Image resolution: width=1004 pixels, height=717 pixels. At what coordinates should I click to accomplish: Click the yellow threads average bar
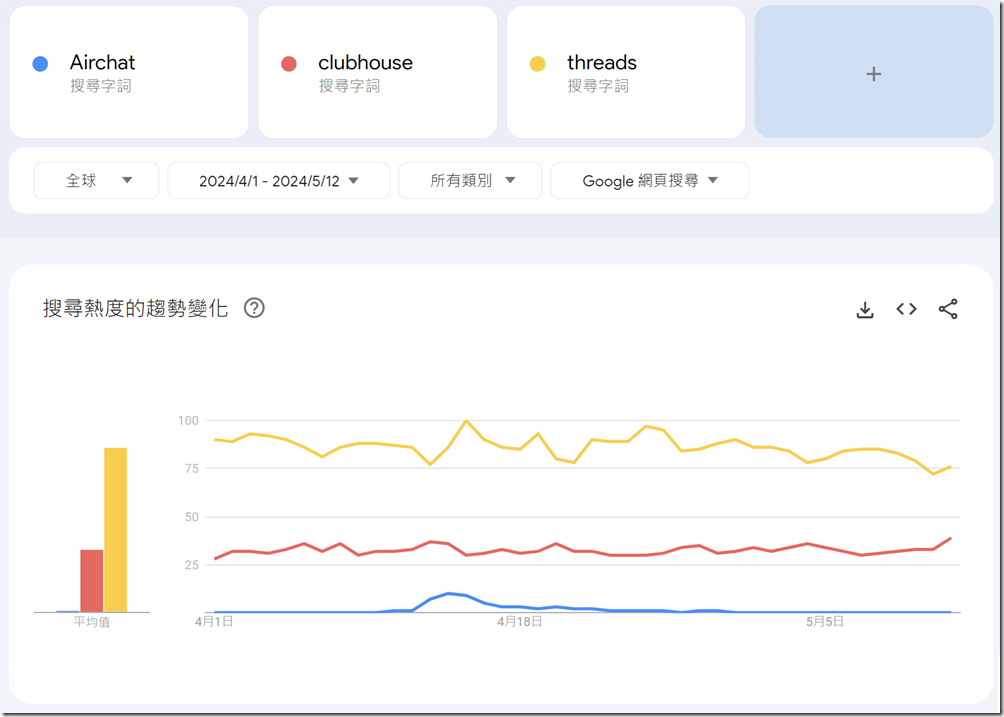[115, 530]
